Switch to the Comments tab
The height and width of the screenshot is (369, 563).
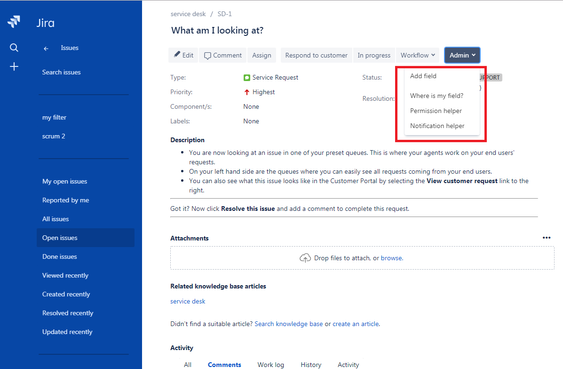click(x=224, y=365)
